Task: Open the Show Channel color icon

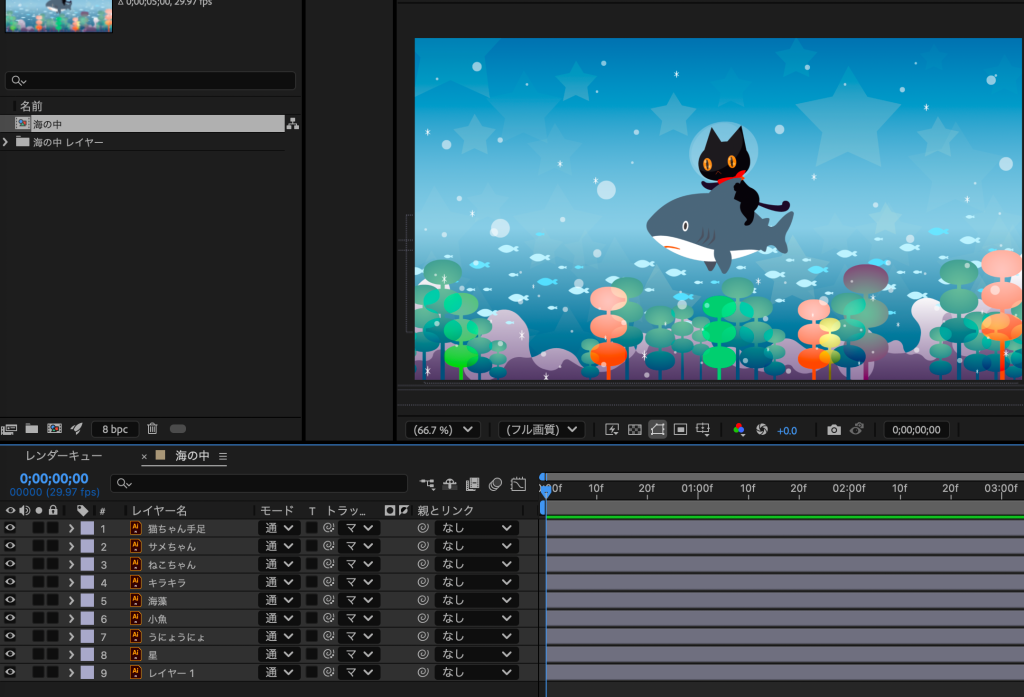Action: point(740,430)
